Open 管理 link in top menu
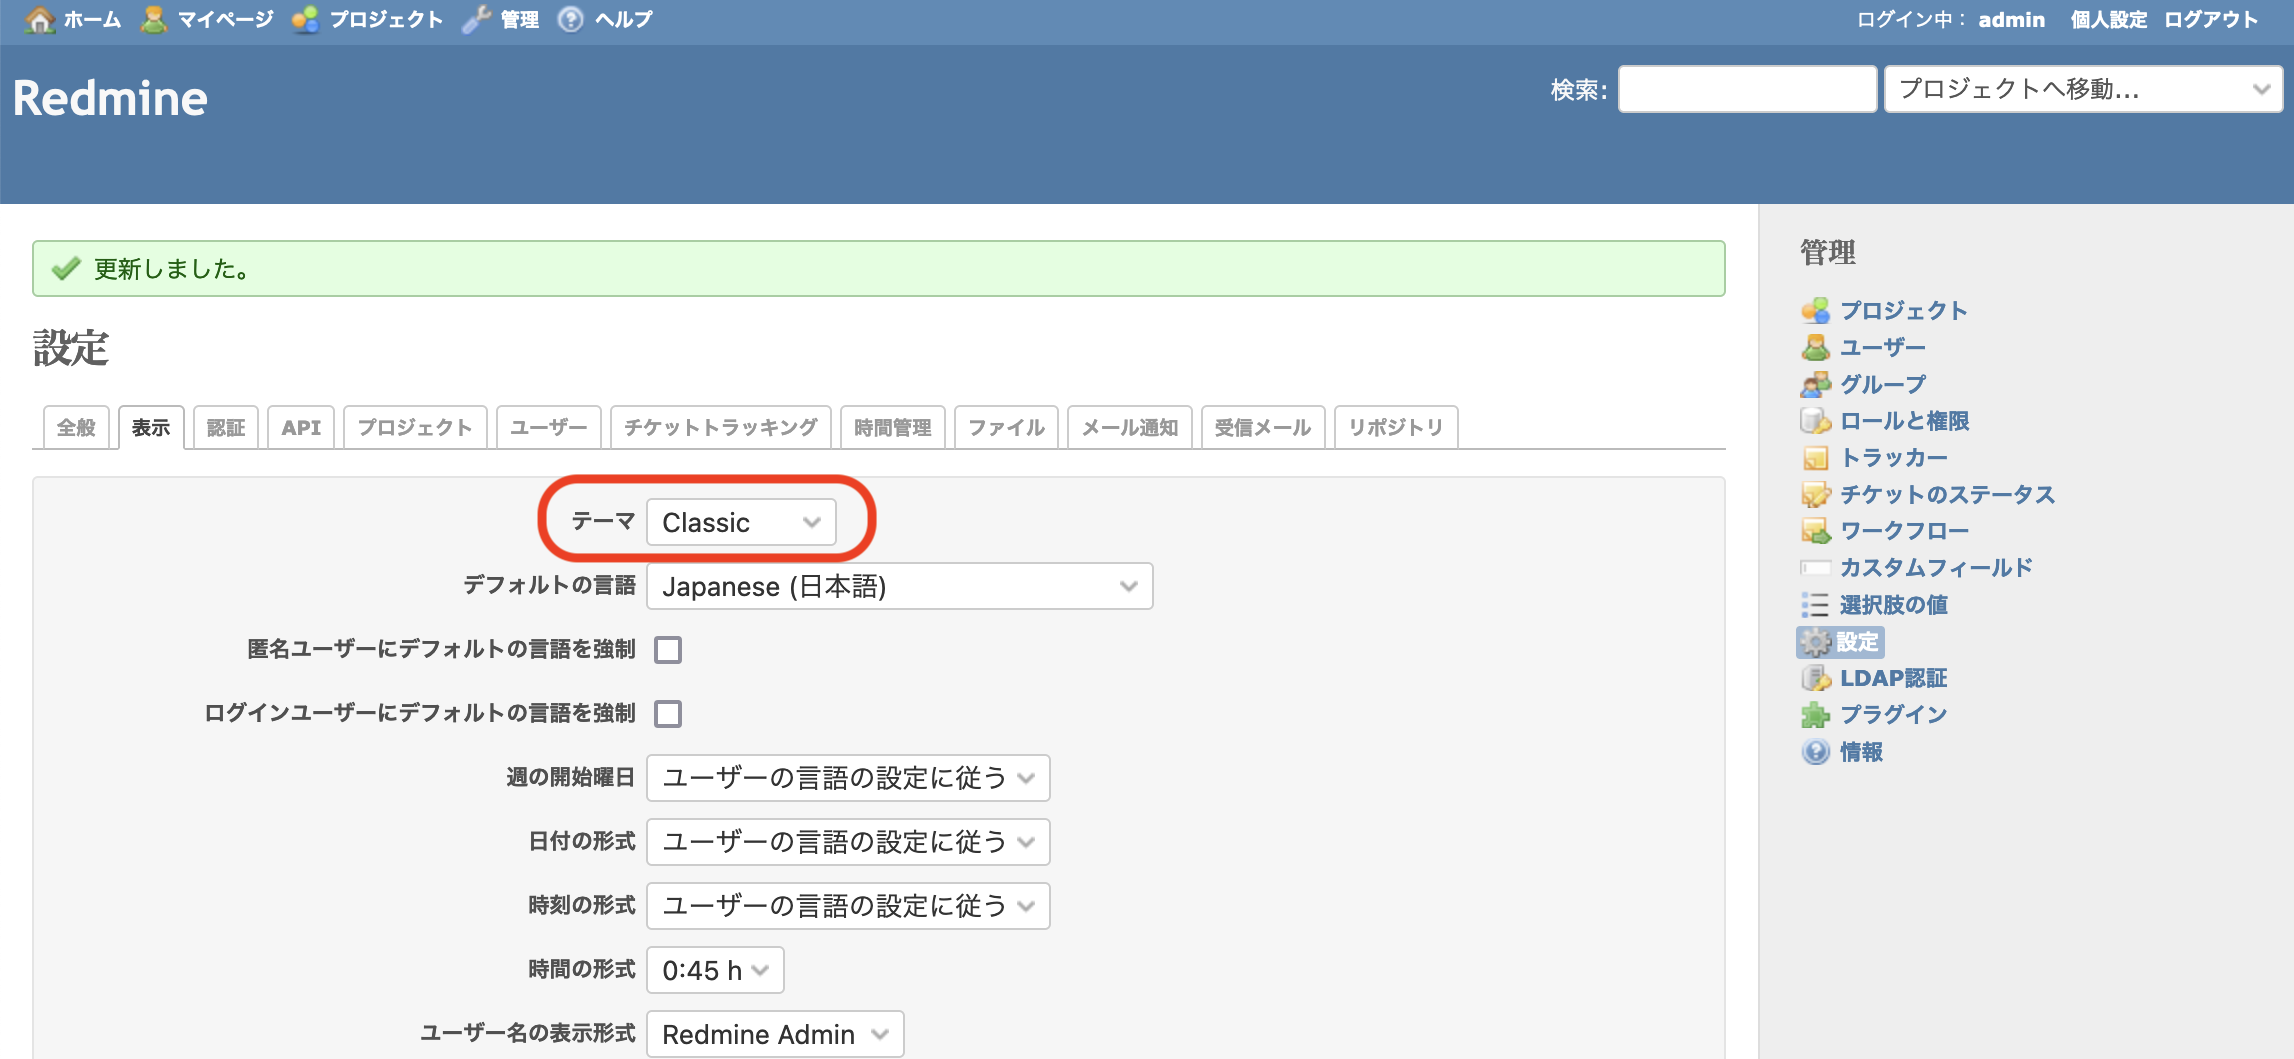Image resolution: width=2294 pixels, height=1059 pixels. tap(519, 19)
